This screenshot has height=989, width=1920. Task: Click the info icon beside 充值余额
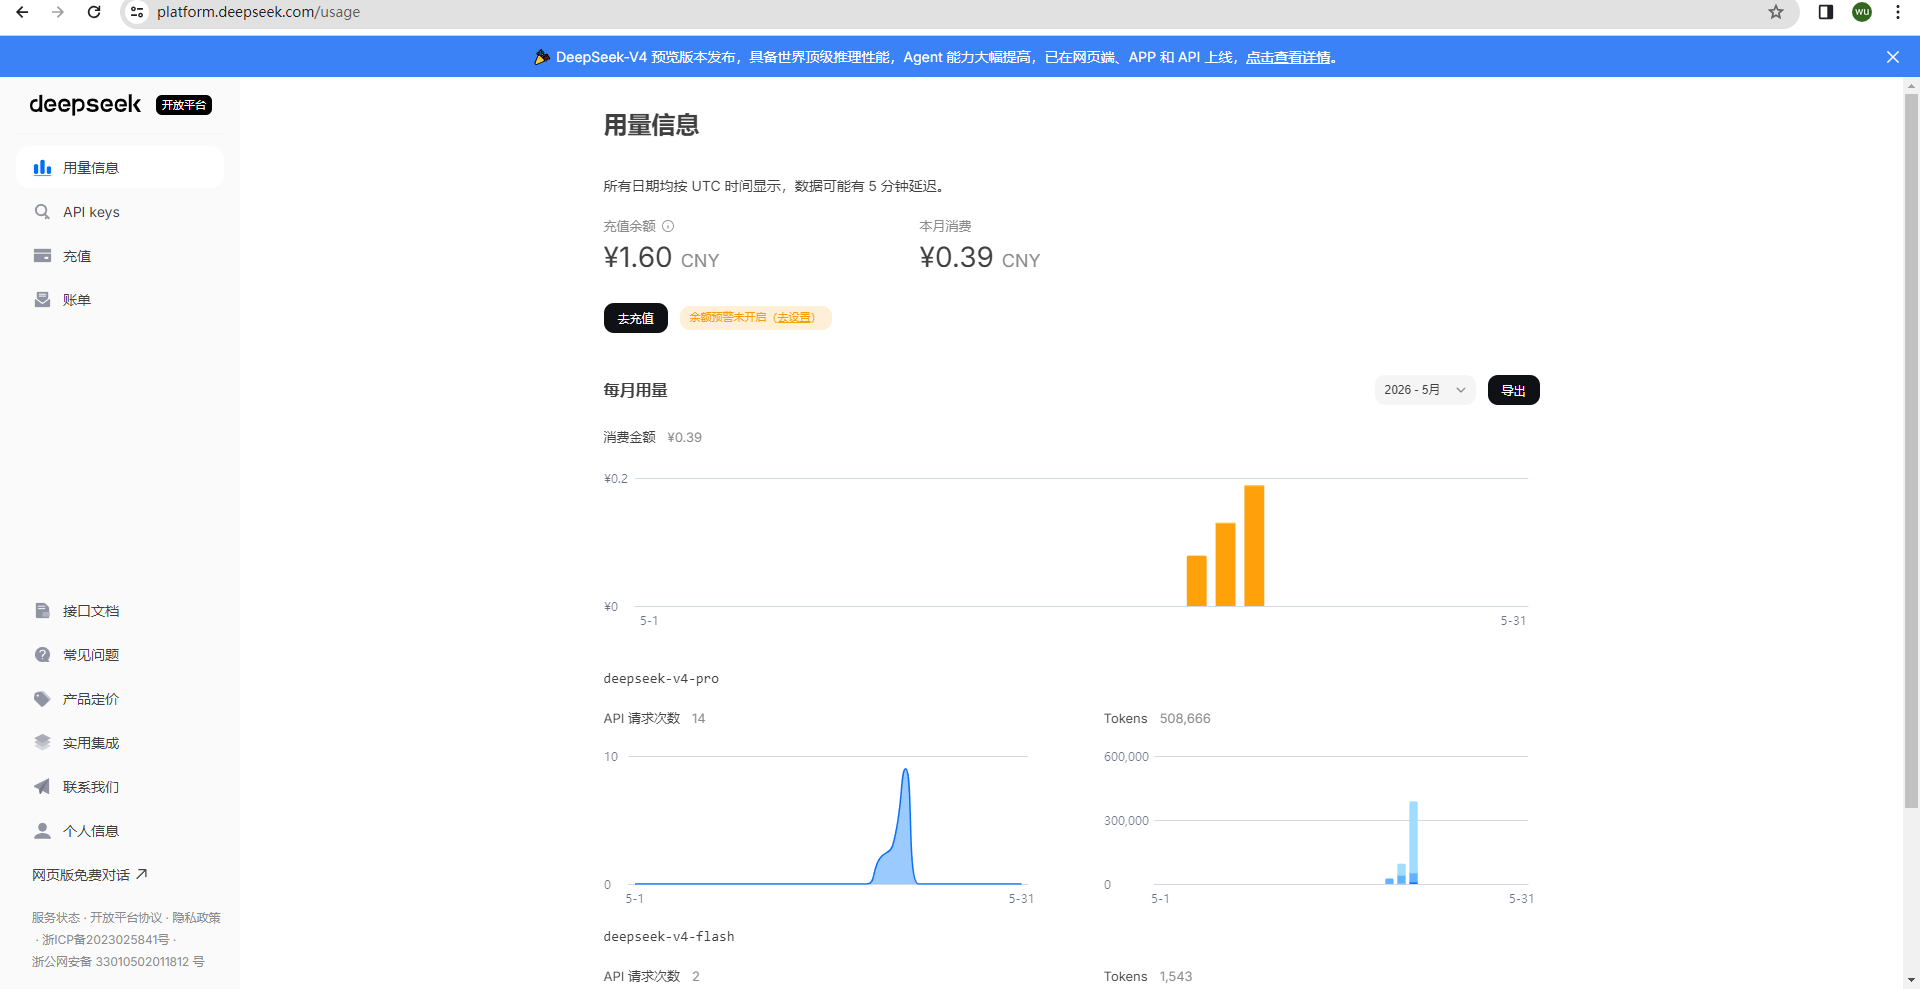tap(668, 226)
